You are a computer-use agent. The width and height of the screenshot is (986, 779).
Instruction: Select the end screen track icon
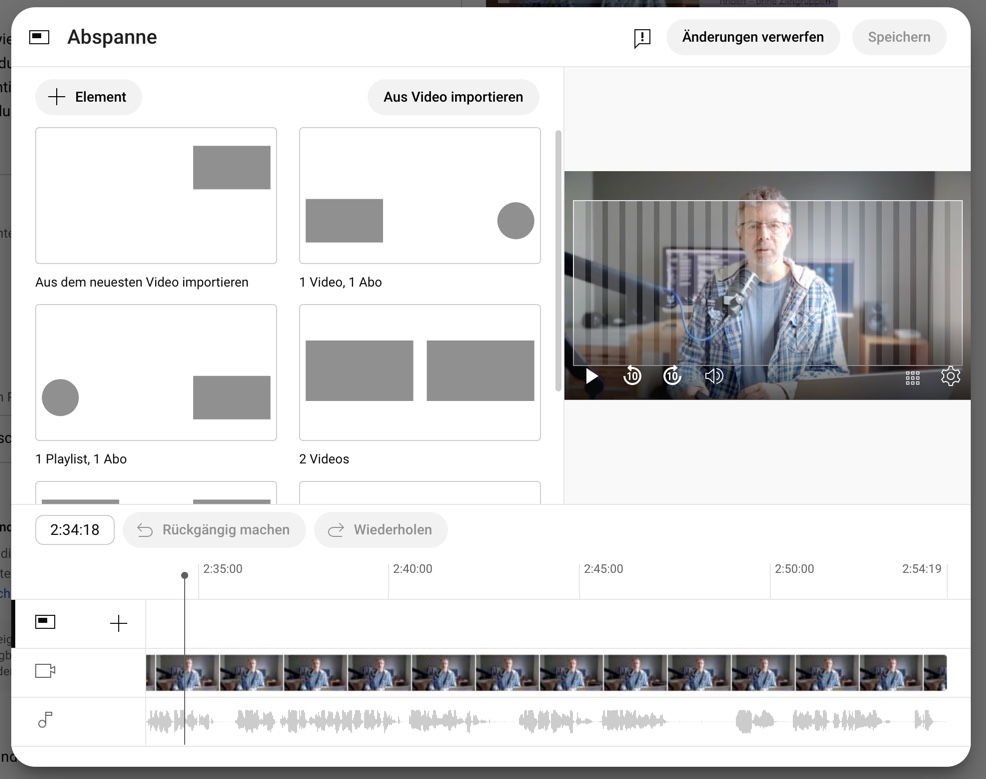pos(45,622)
